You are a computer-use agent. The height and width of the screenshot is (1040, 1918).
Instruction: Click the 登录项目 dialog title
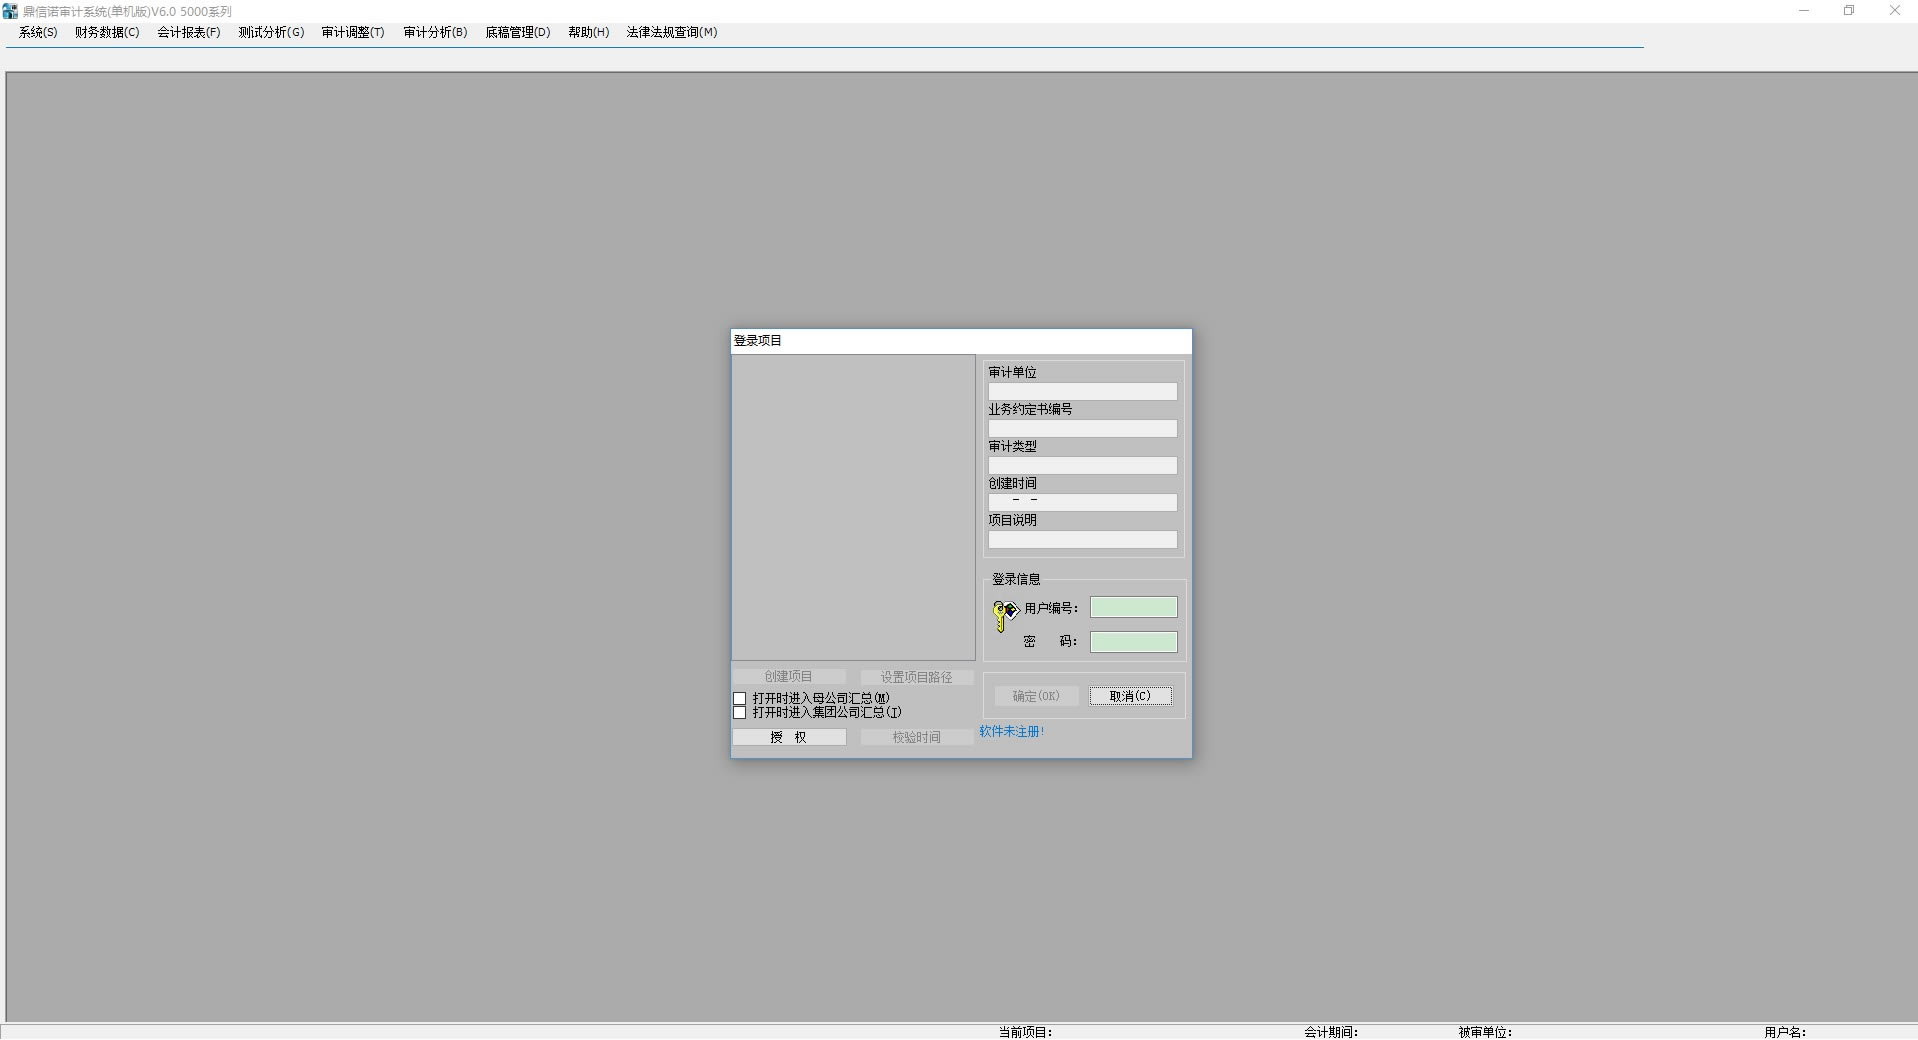tap(758, 341)
